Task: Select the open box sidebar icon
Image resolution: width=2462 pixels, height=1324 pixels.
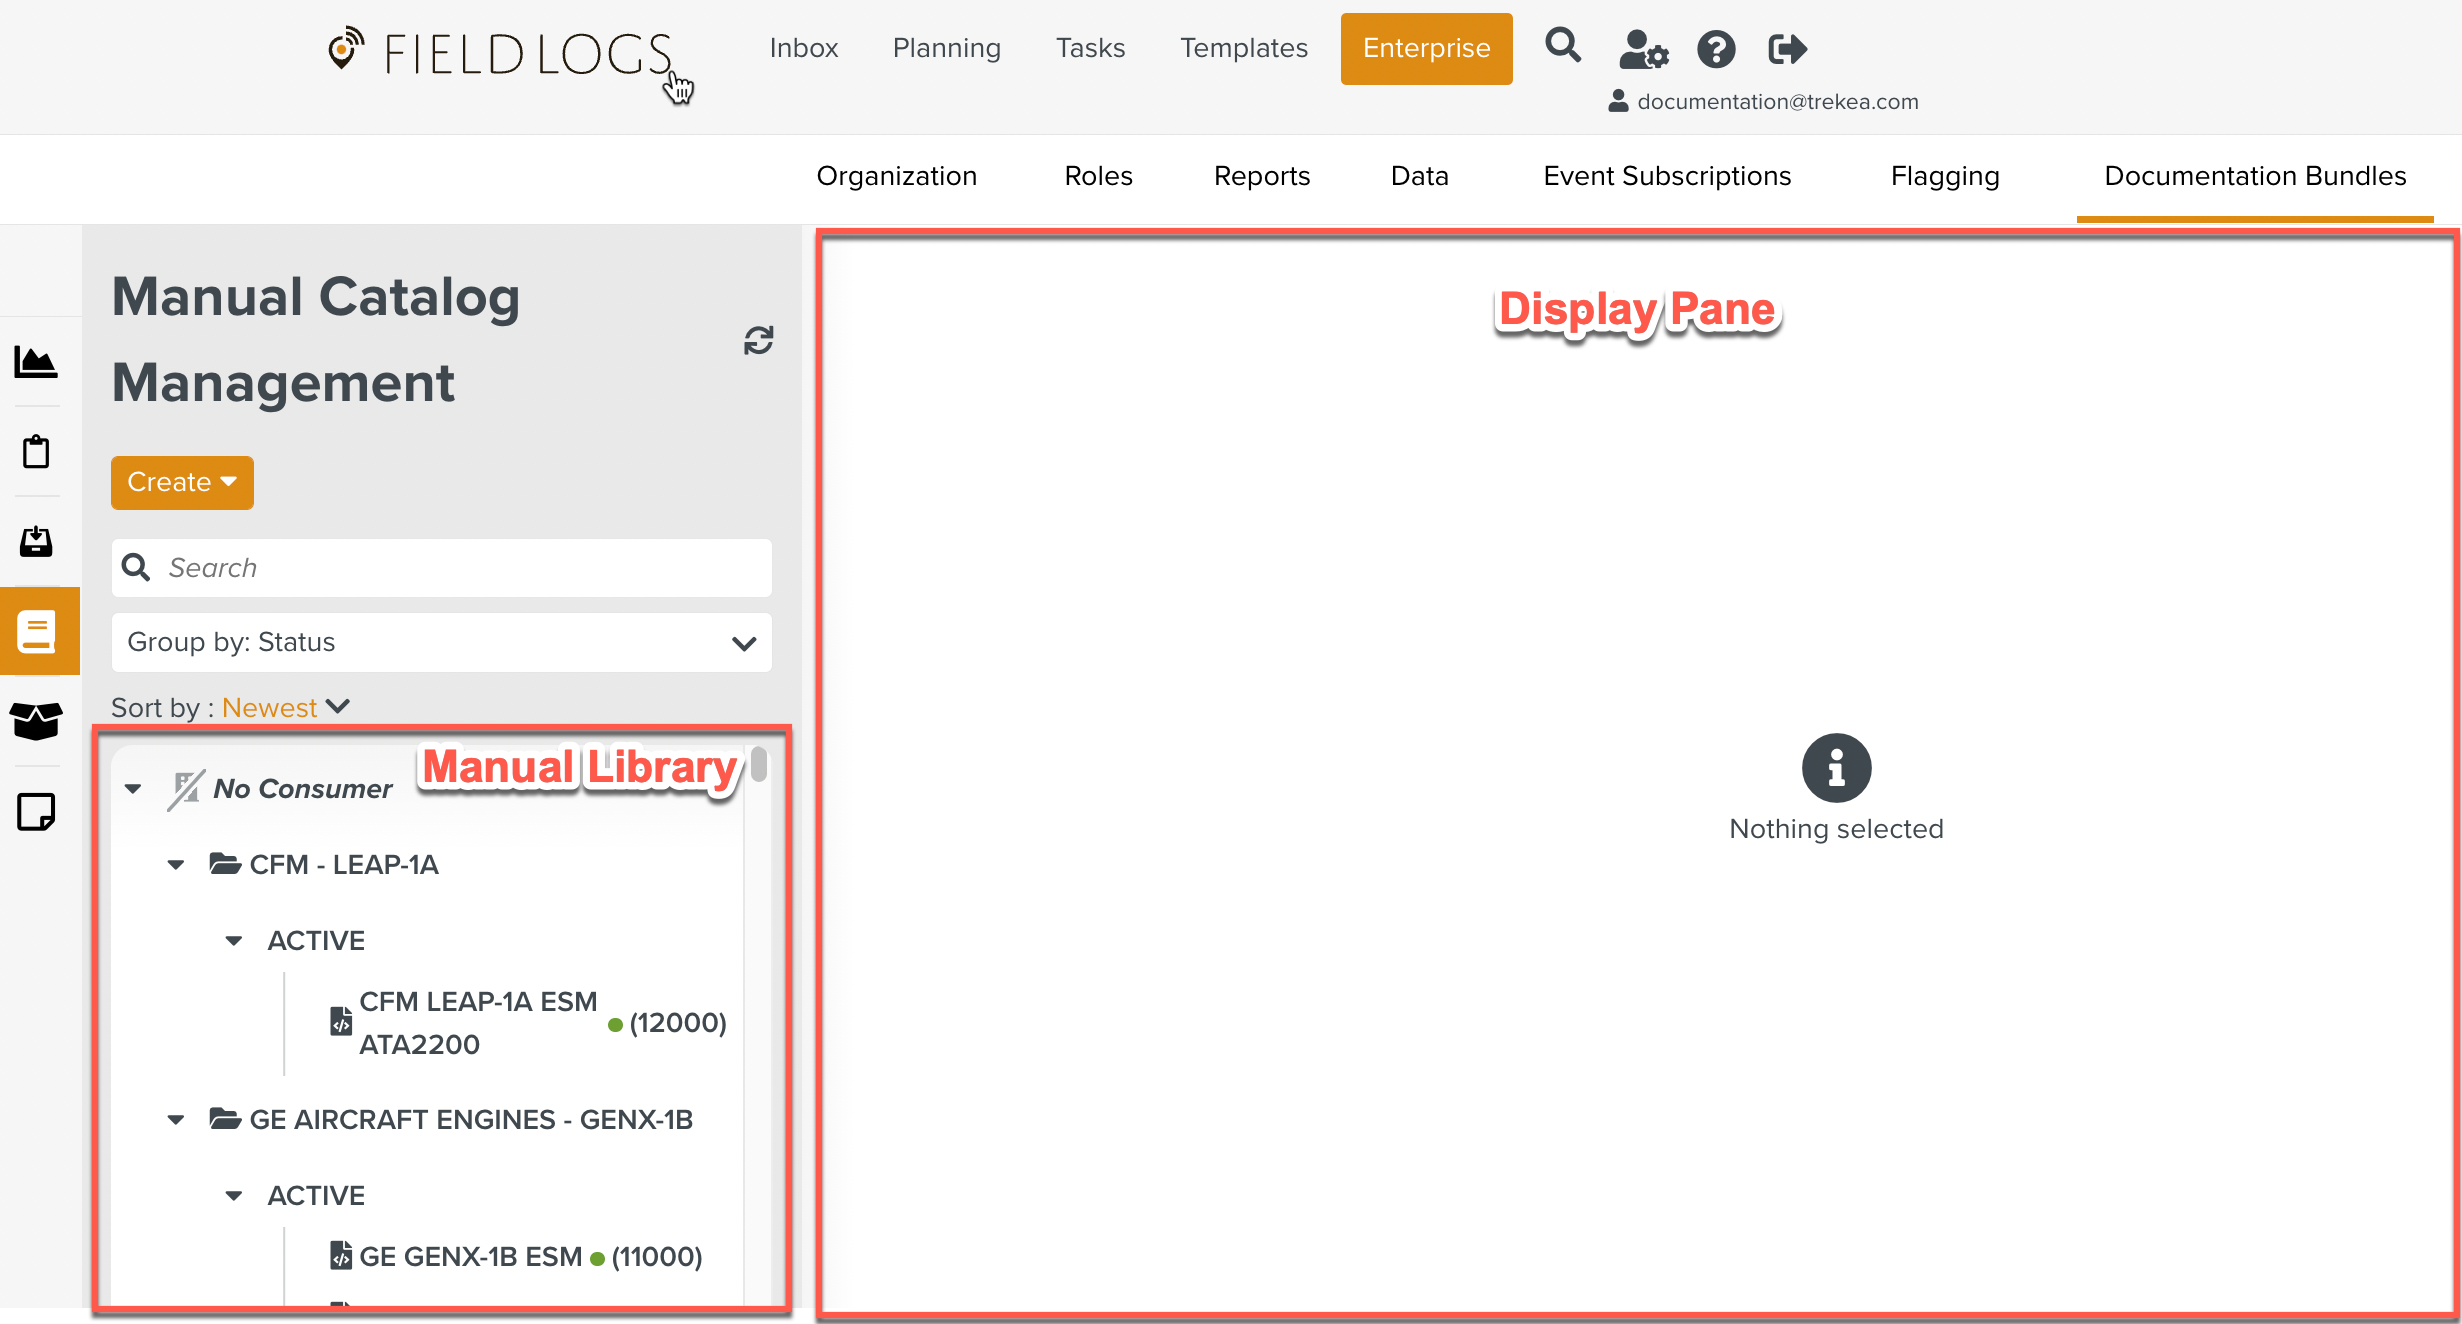Action: 36,721
